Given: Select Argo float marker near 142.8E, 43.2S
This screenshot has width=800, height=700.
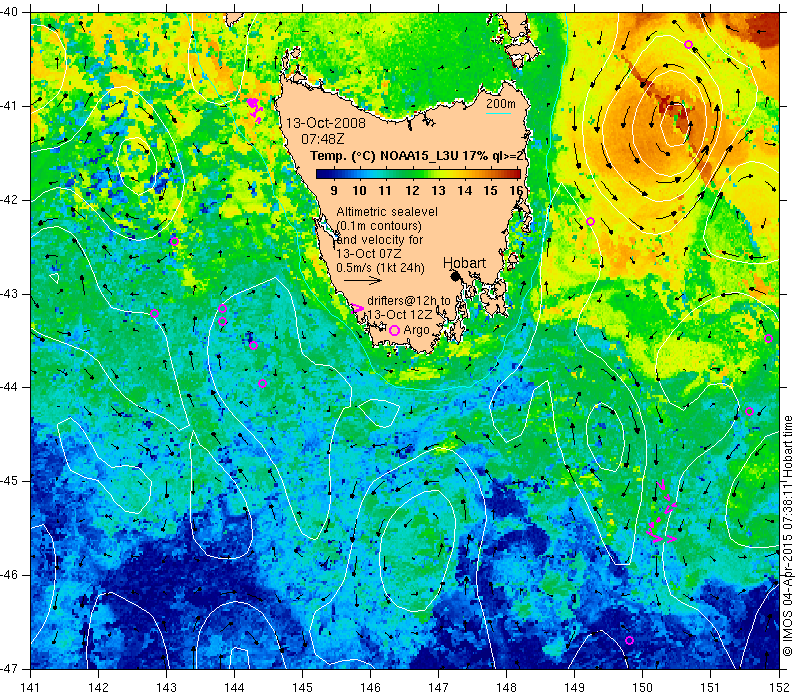Looking at the screenshot, I should 155,313.
